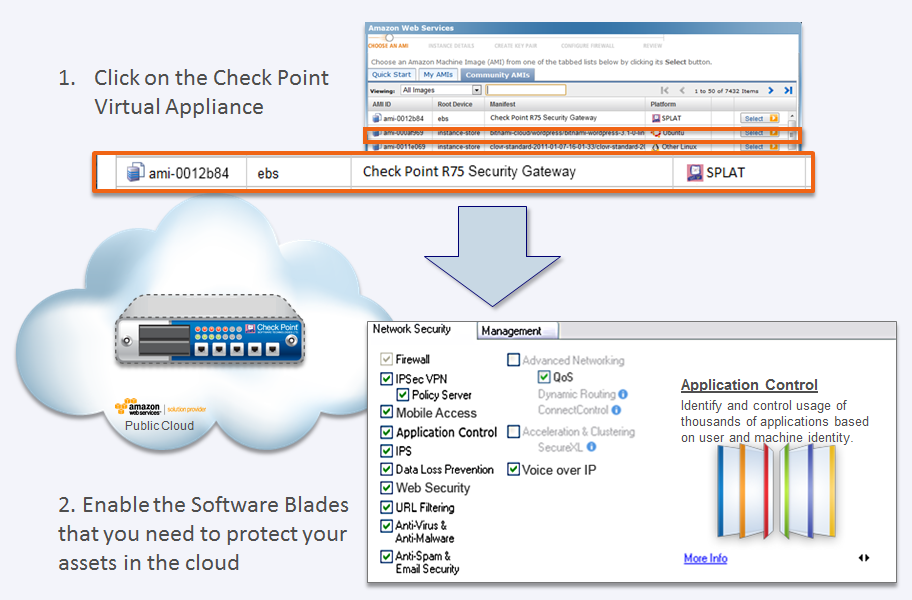Click the Check Point appliance image in cloud

click(209, 330)
